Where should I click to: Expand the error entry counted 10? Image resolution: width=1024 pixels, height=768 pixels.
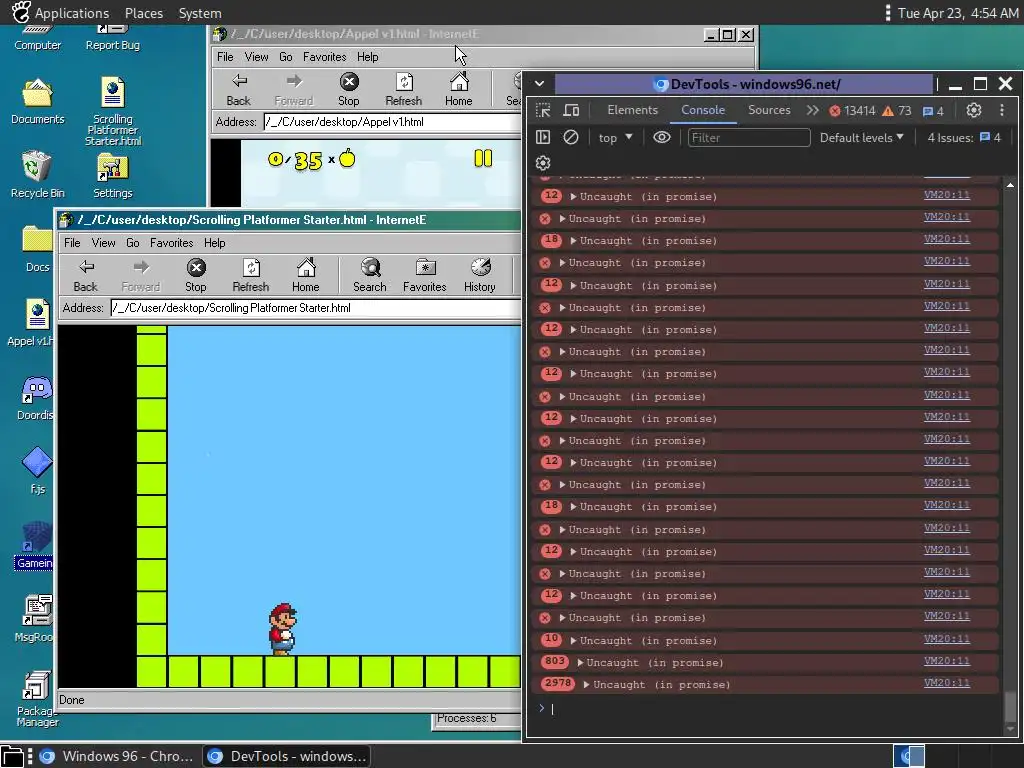point(573,641)
